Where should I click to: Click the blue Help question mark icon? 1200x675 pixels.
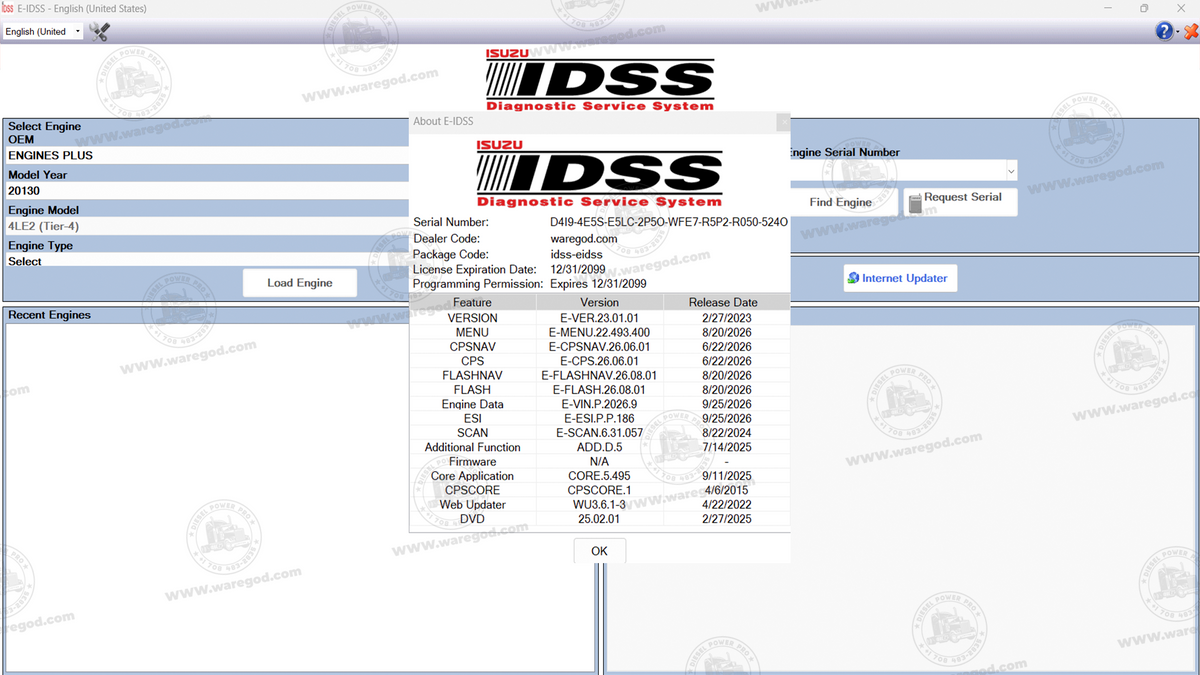1164,31
